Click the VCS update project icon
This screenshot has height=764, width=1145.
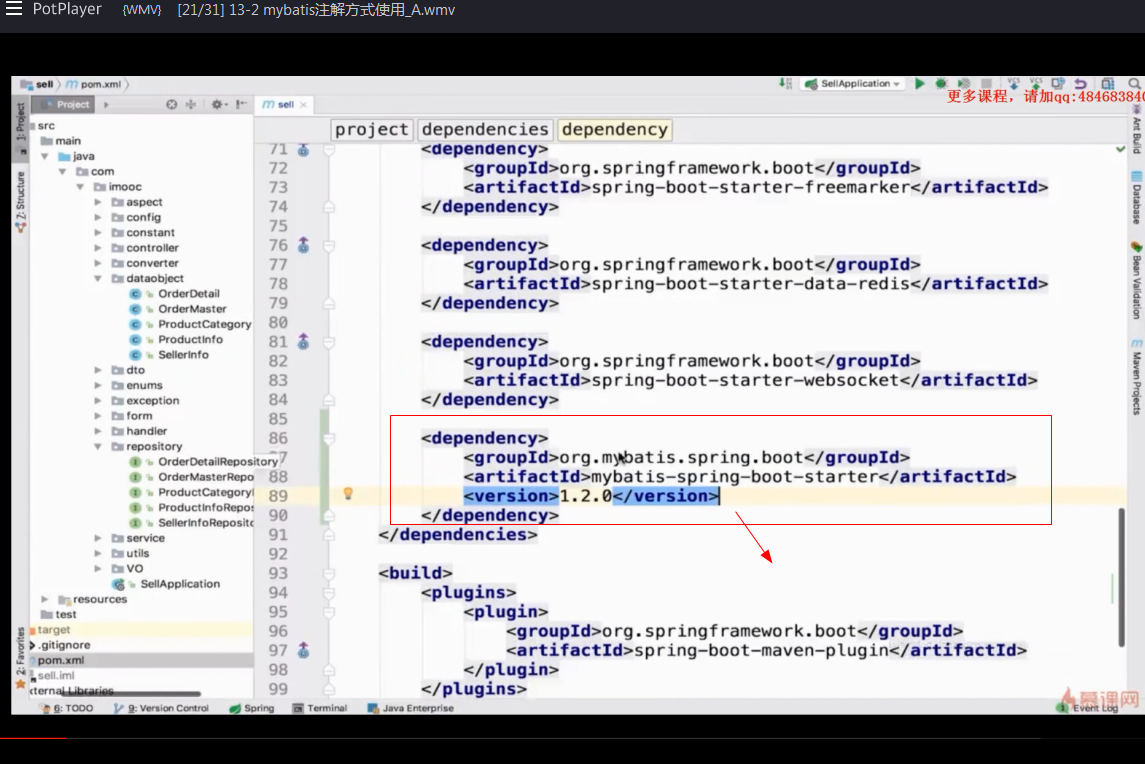1013,83
